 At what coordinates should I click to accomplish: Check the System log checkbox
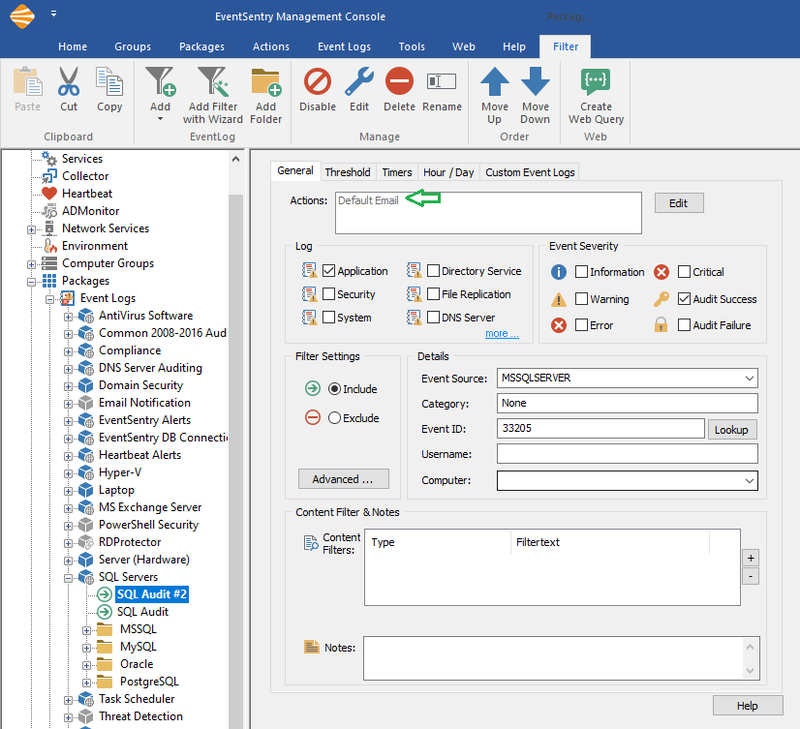(329, 317)
